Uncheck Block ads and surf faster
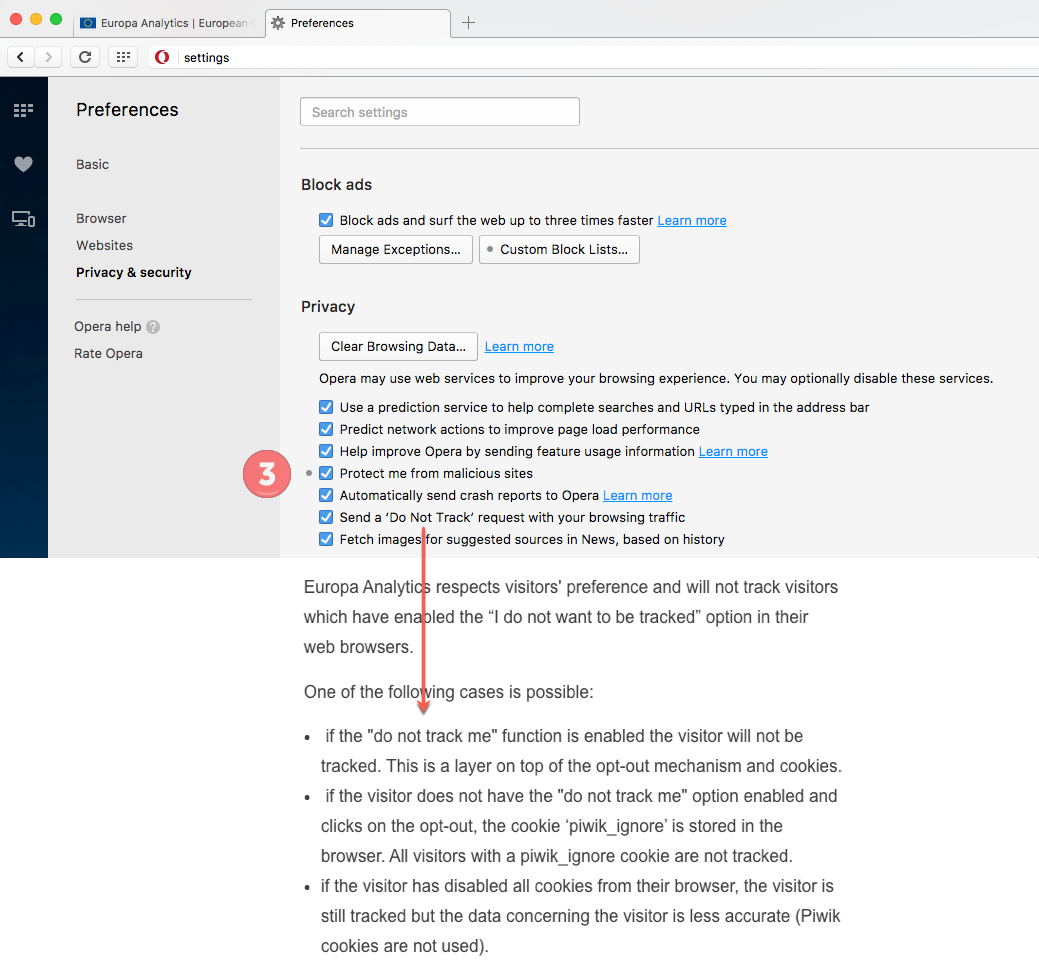The height and width of the screenshot is (961, 1039). (326, 220)
